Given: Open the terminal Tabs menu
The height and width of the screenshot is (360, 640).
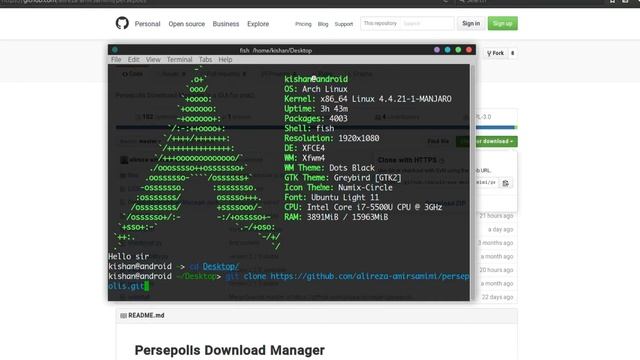Looking at the screenshot, I should pos(205,60).
